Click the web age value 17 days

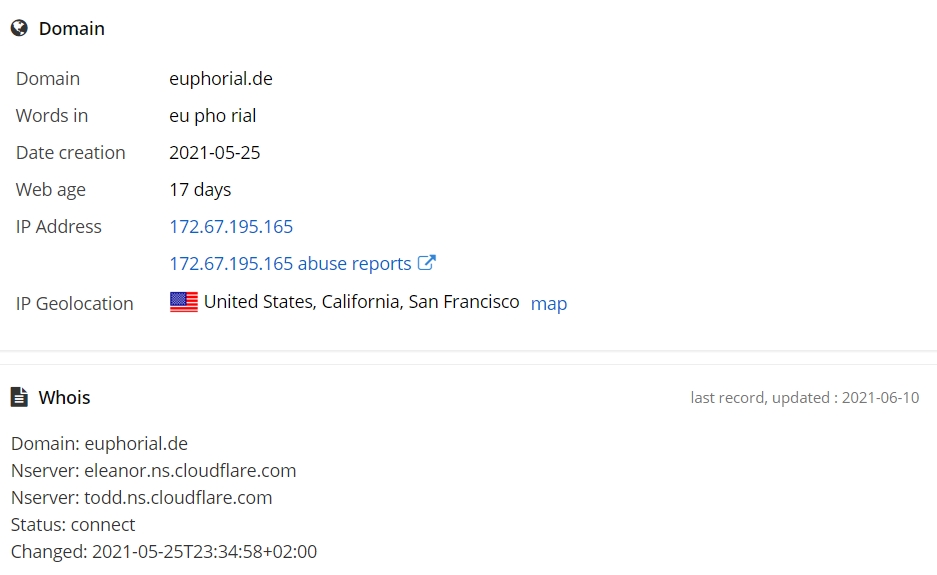(200, 190)
